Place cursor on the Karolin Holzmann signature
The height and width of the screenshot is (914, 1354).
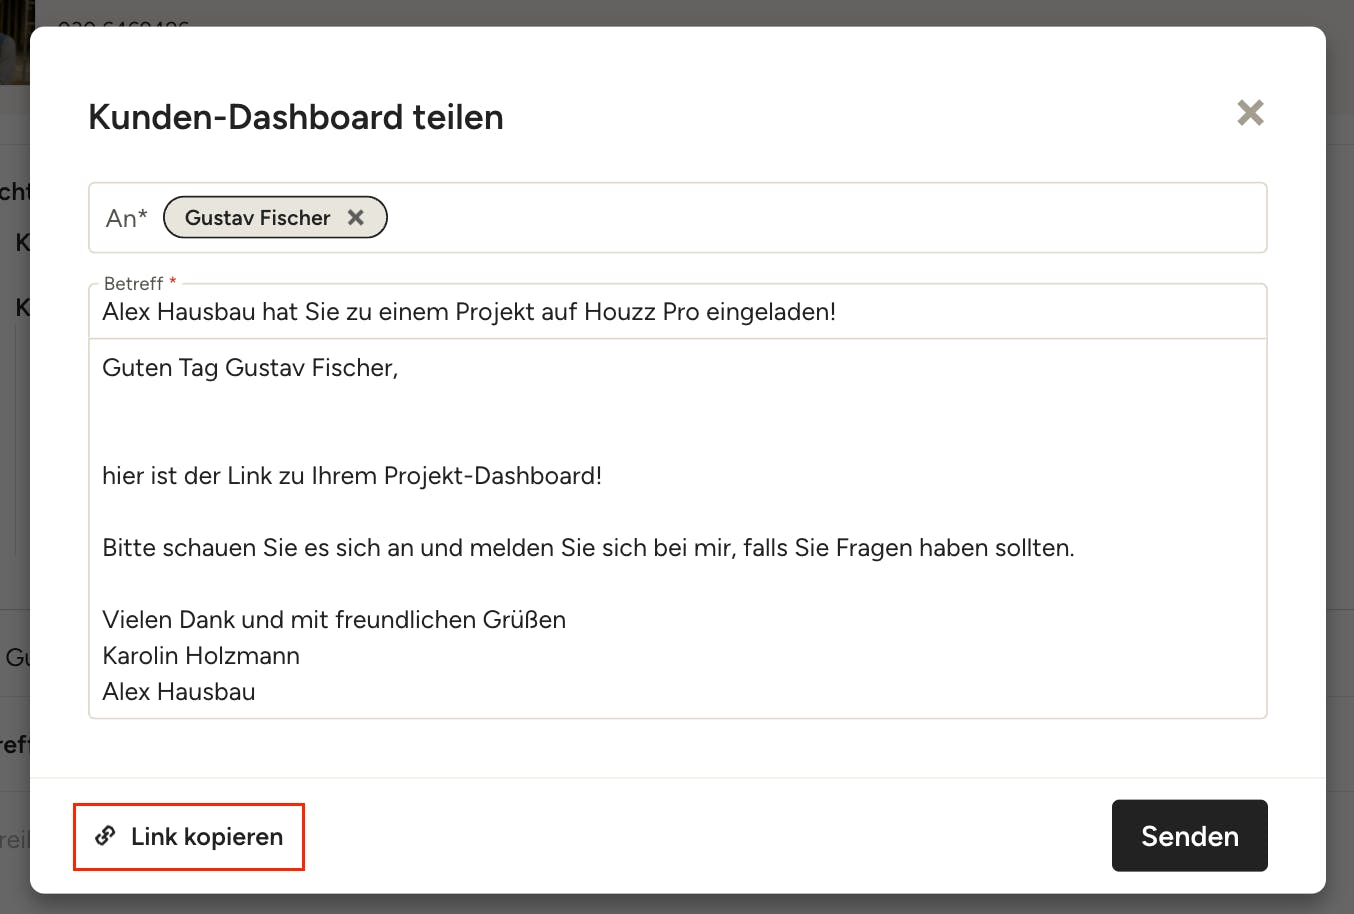[201, 656]
